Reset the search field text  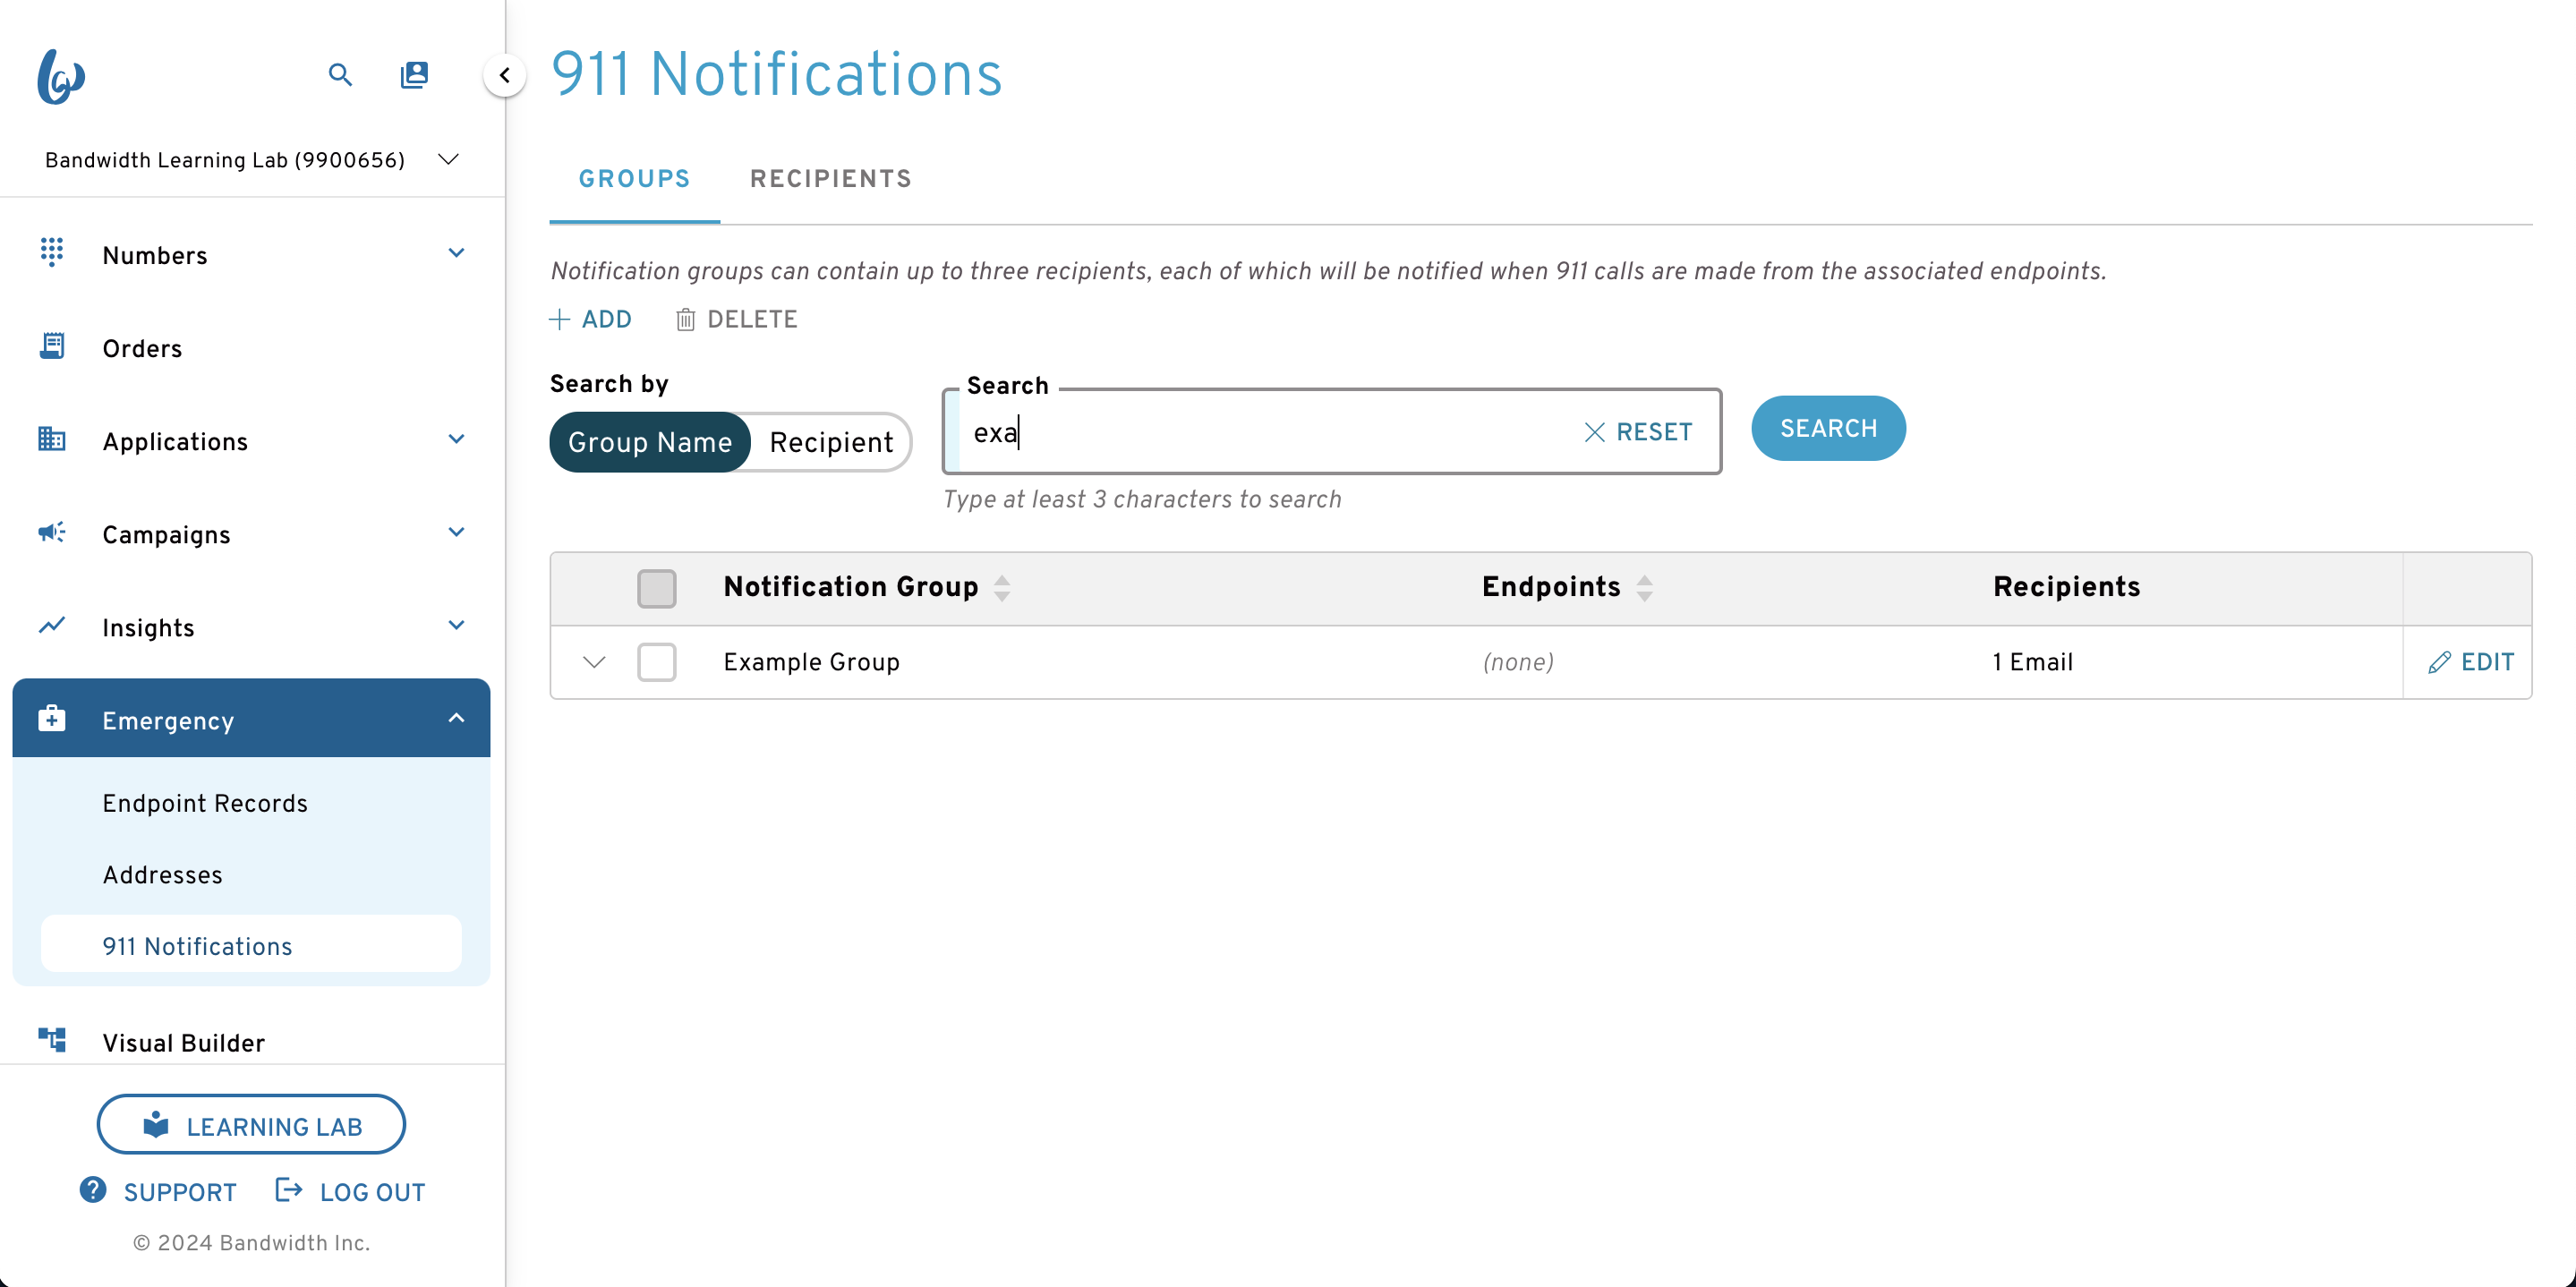pos(1638,432)
